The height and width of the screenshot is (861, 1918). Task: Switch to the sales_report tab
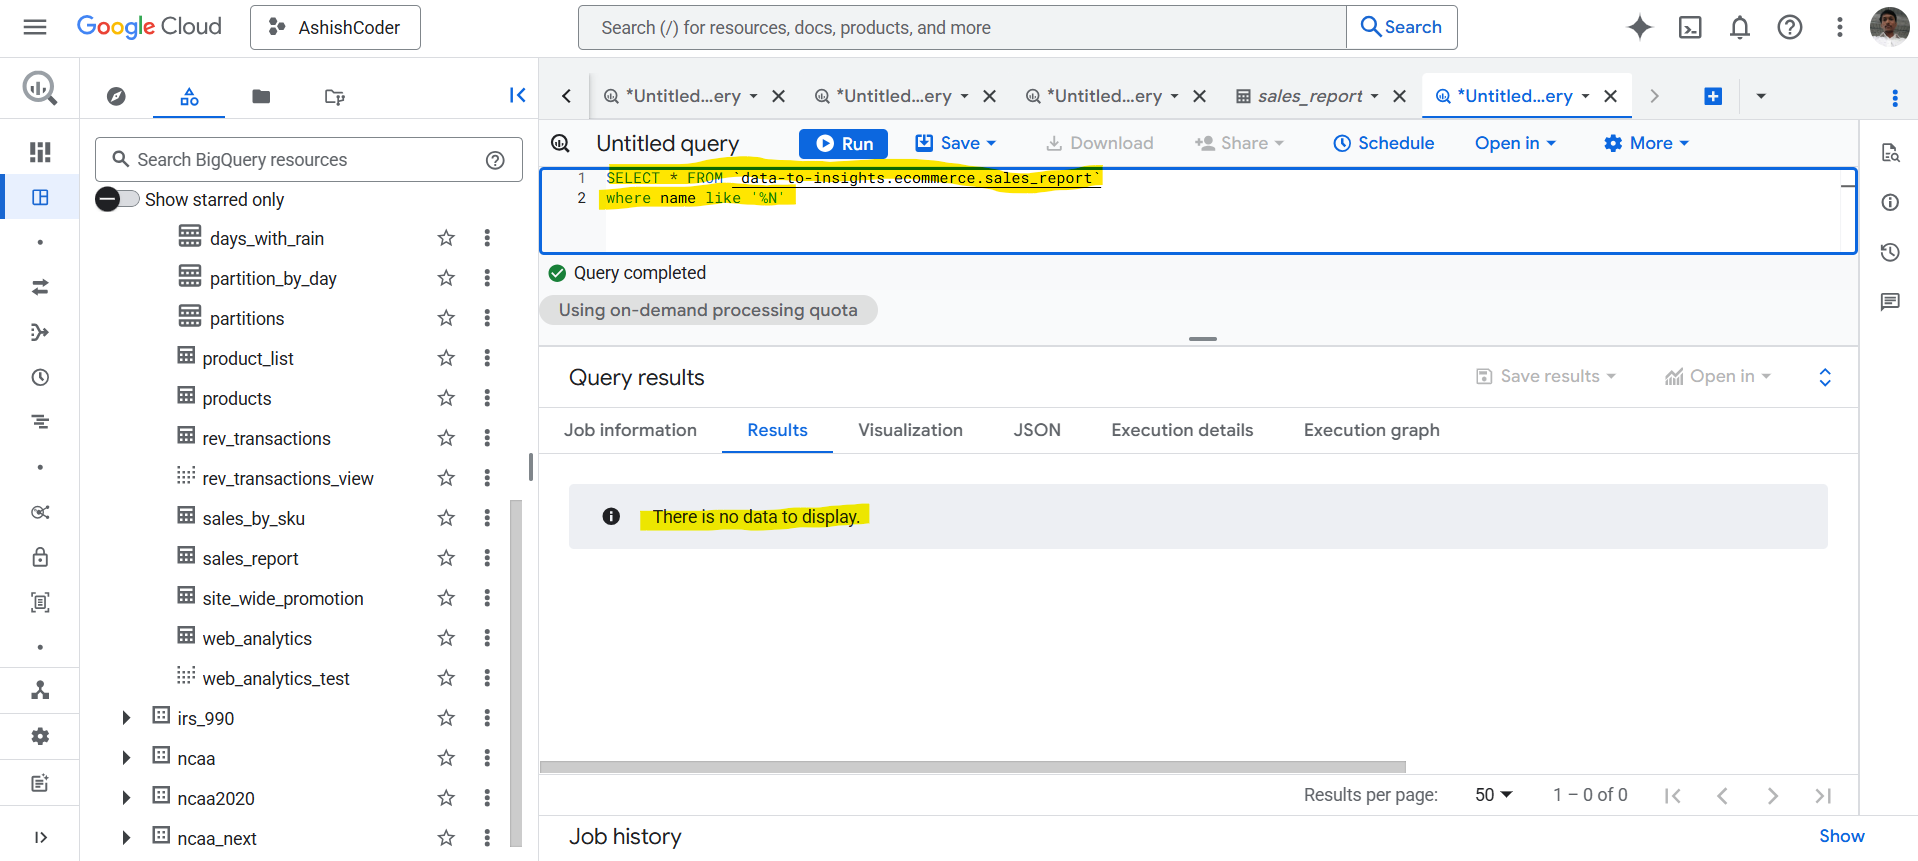pyautogui.click(x=1310, y=96)
